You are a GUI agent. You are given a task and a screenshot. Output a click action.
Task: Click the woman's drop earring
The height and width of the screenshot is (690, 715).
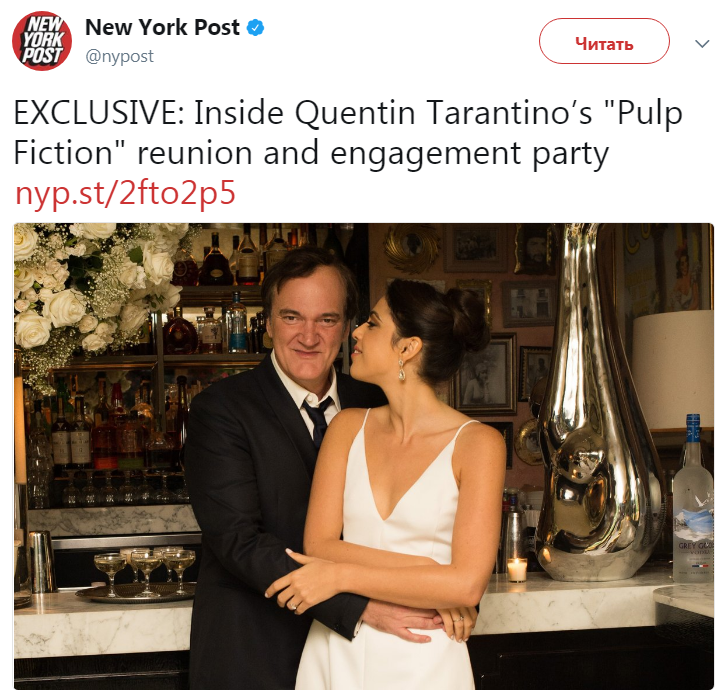402,371
